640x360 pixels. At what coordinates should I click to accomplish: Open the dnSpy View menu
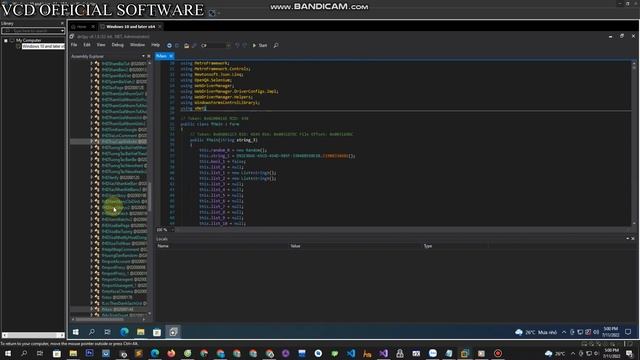pyautogui.click(x=101, y=45)
